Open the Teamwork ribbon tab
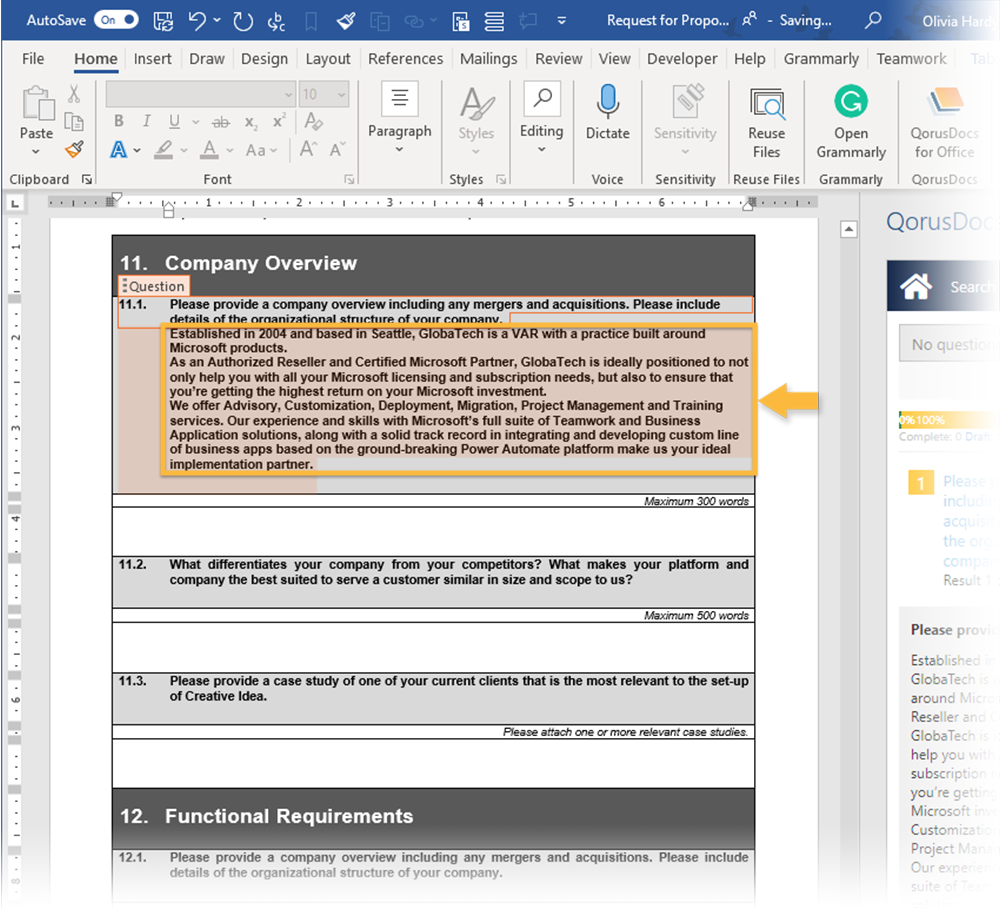This screenshot has height=908, width=1000. click(911, 59)
